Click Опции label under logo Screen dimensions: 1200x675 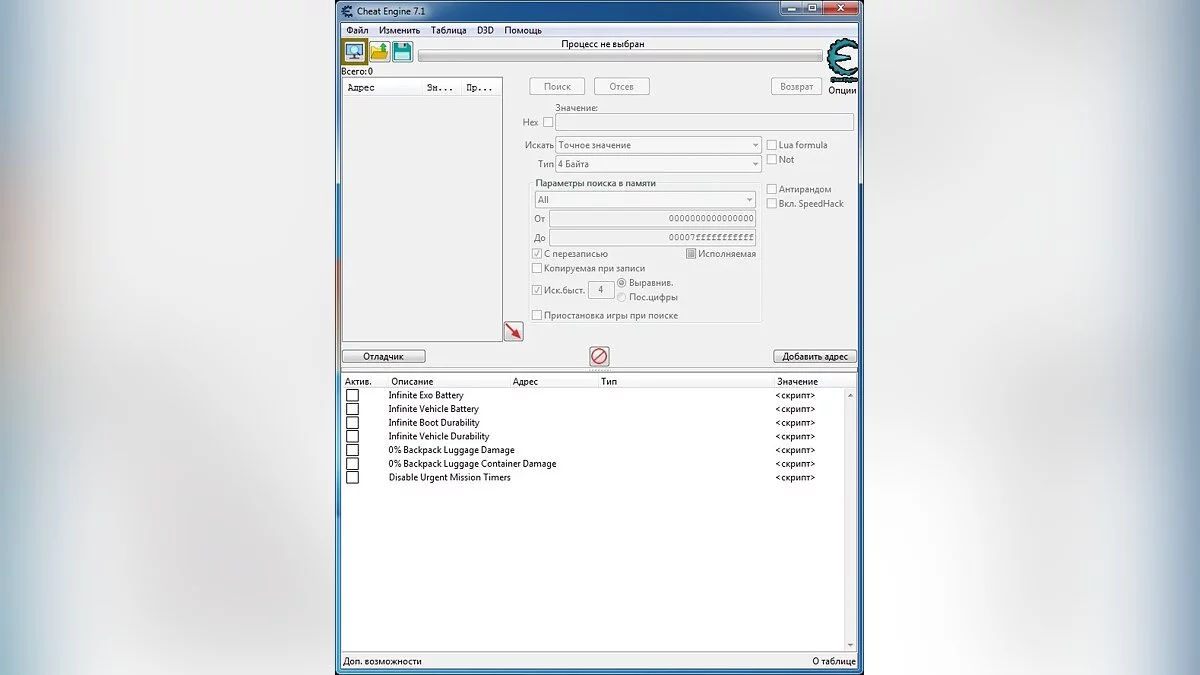(x=843, y=90)
